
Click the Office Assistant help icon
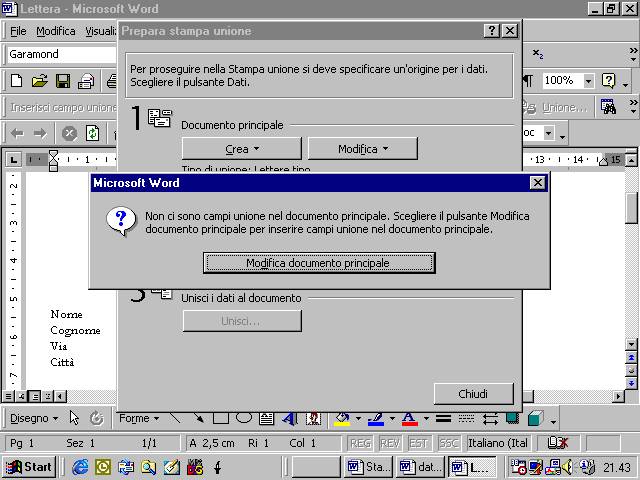click(608, 81)
